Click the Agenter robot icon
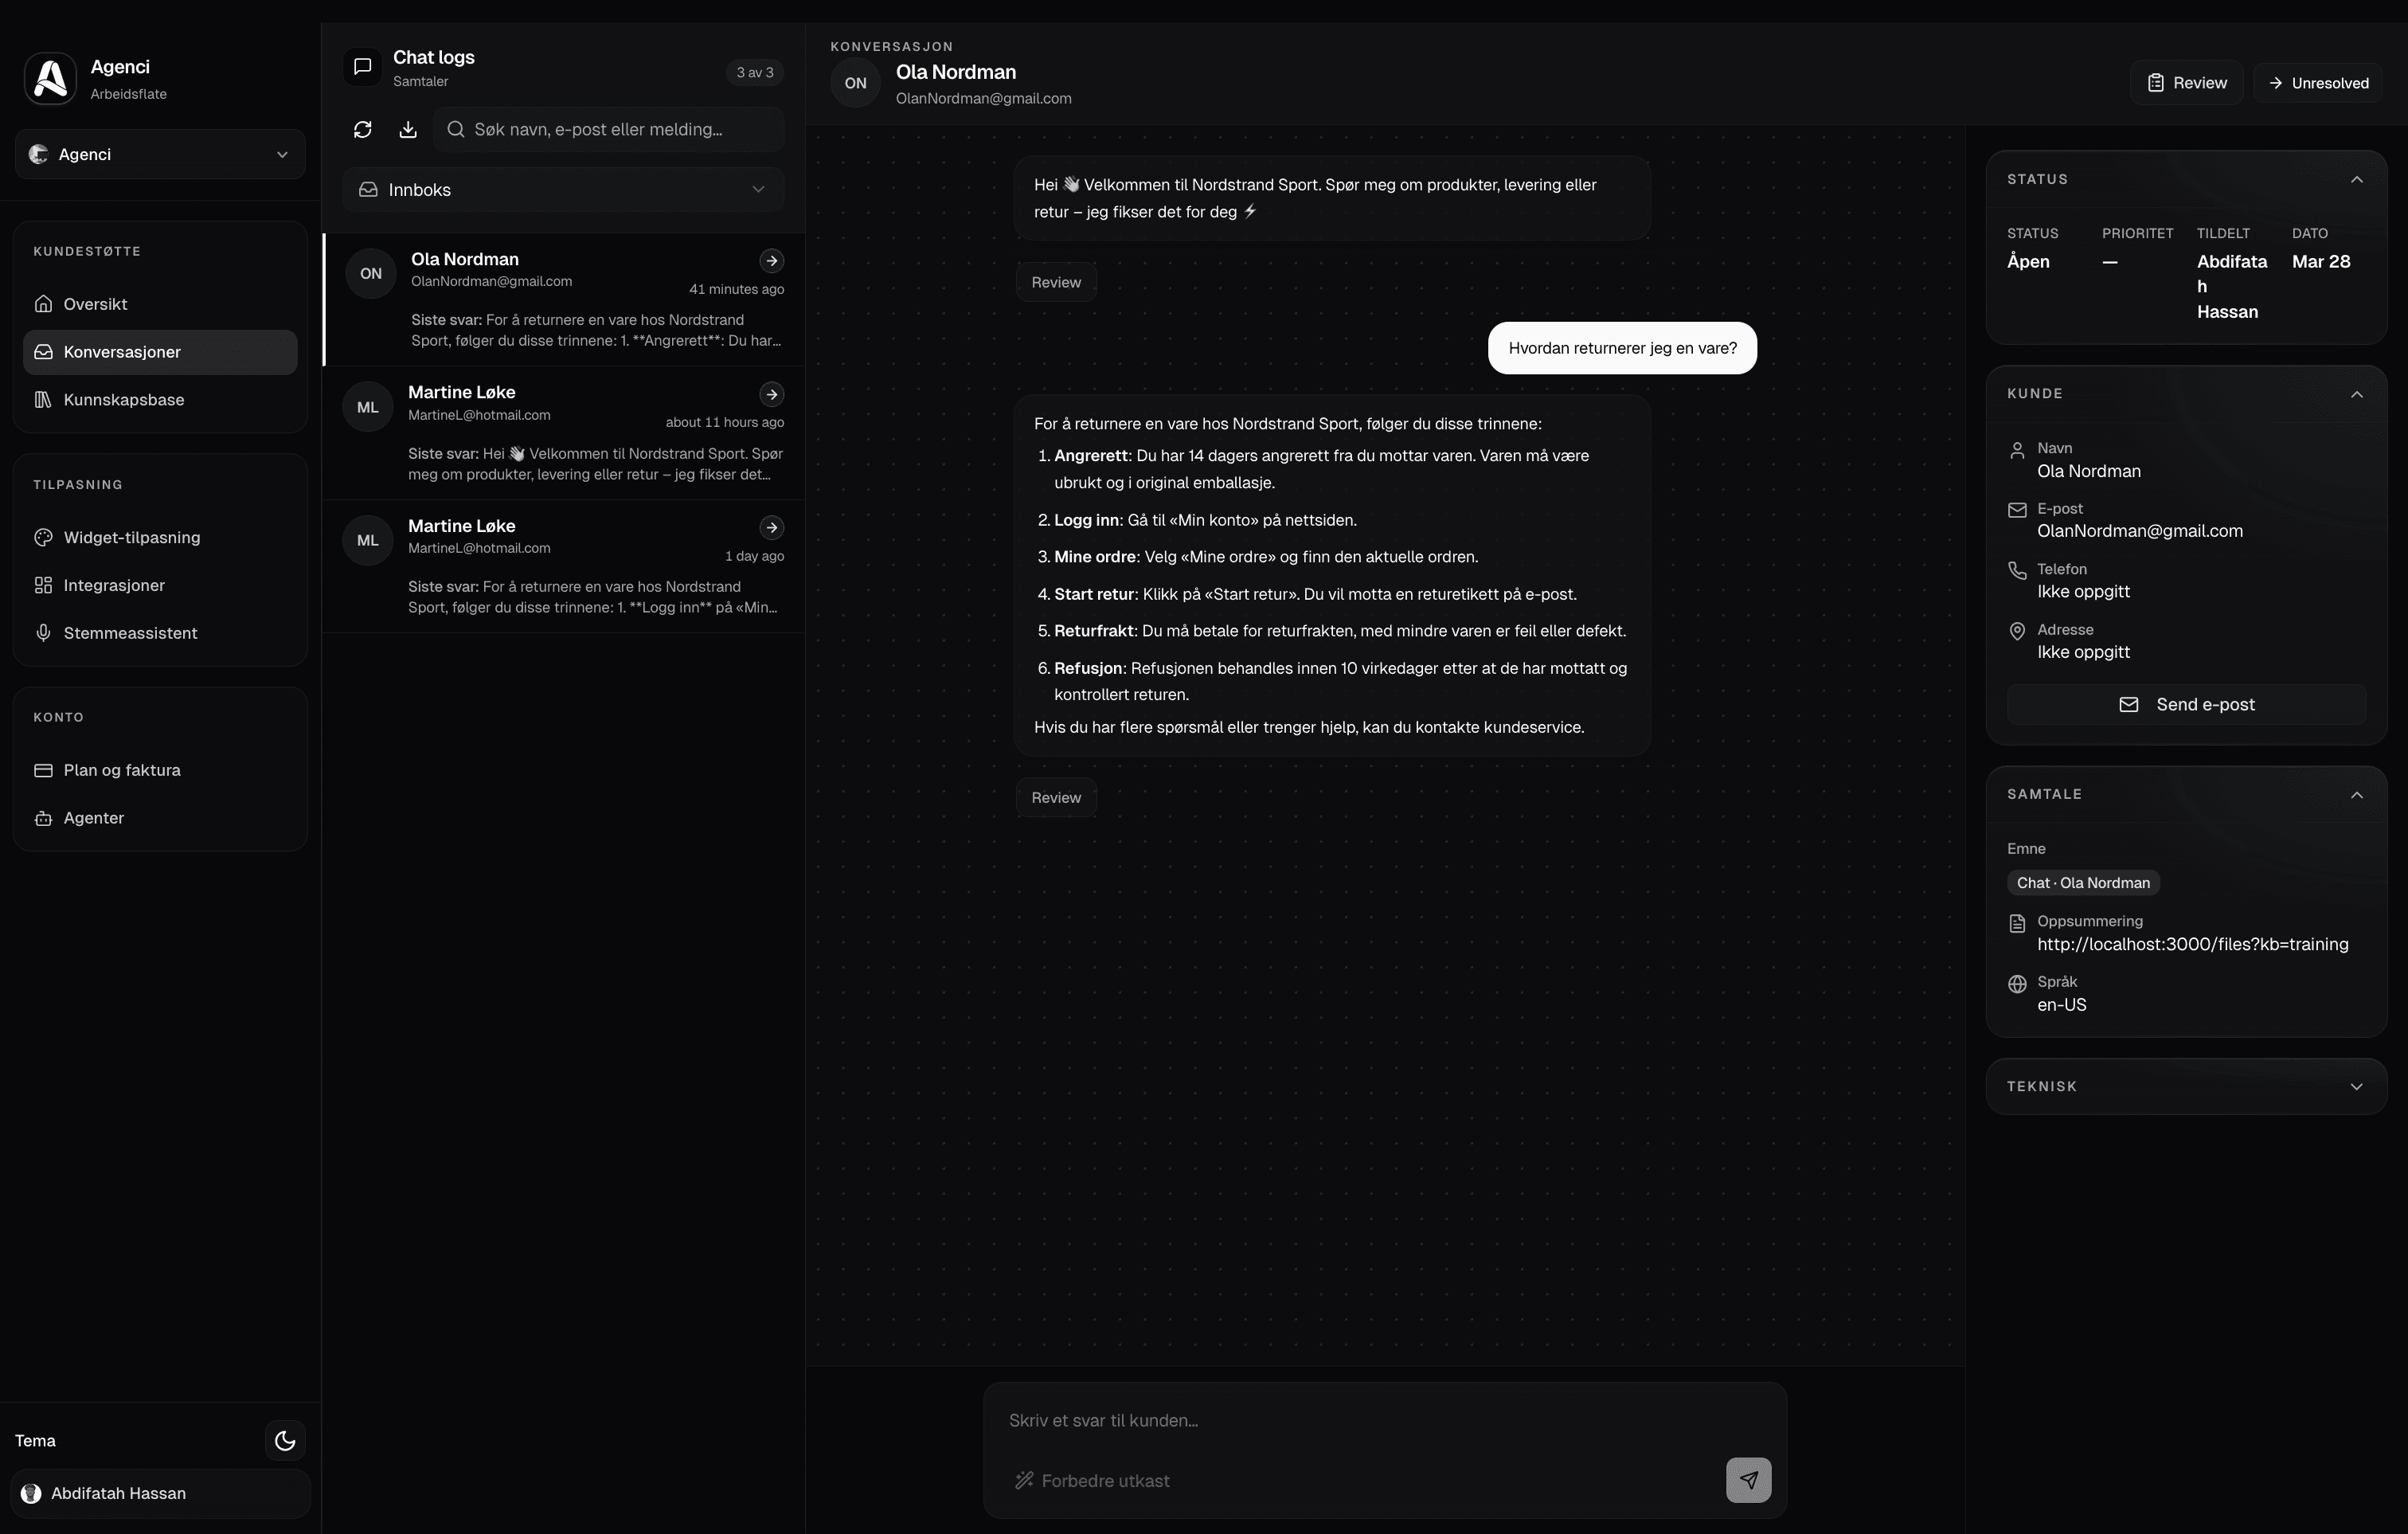 (43, 818)
